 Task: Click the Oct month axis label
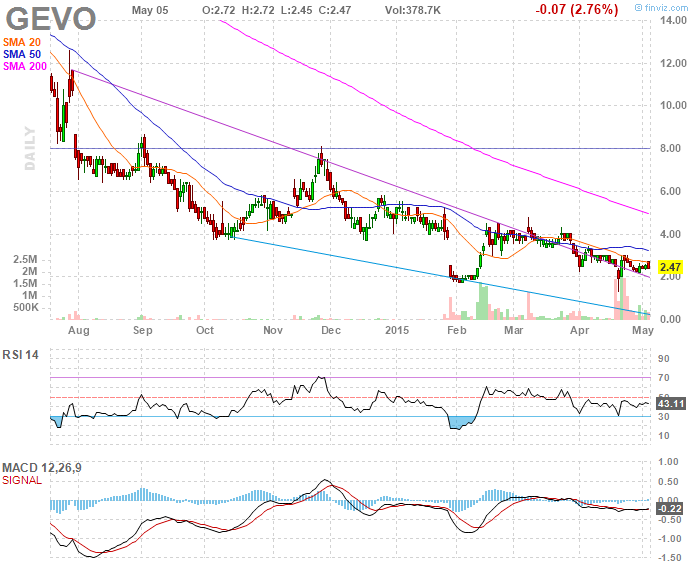(205, 330)
